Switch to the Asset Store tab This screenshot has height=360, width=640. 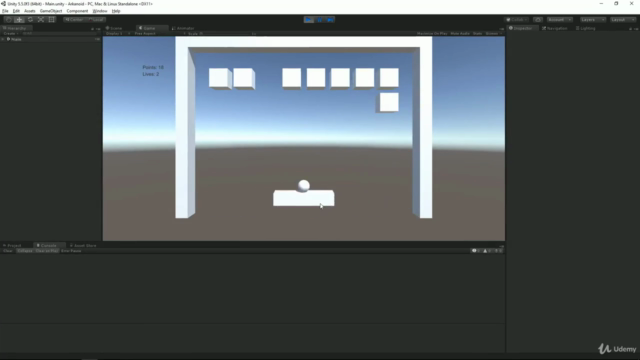[83, 245]
